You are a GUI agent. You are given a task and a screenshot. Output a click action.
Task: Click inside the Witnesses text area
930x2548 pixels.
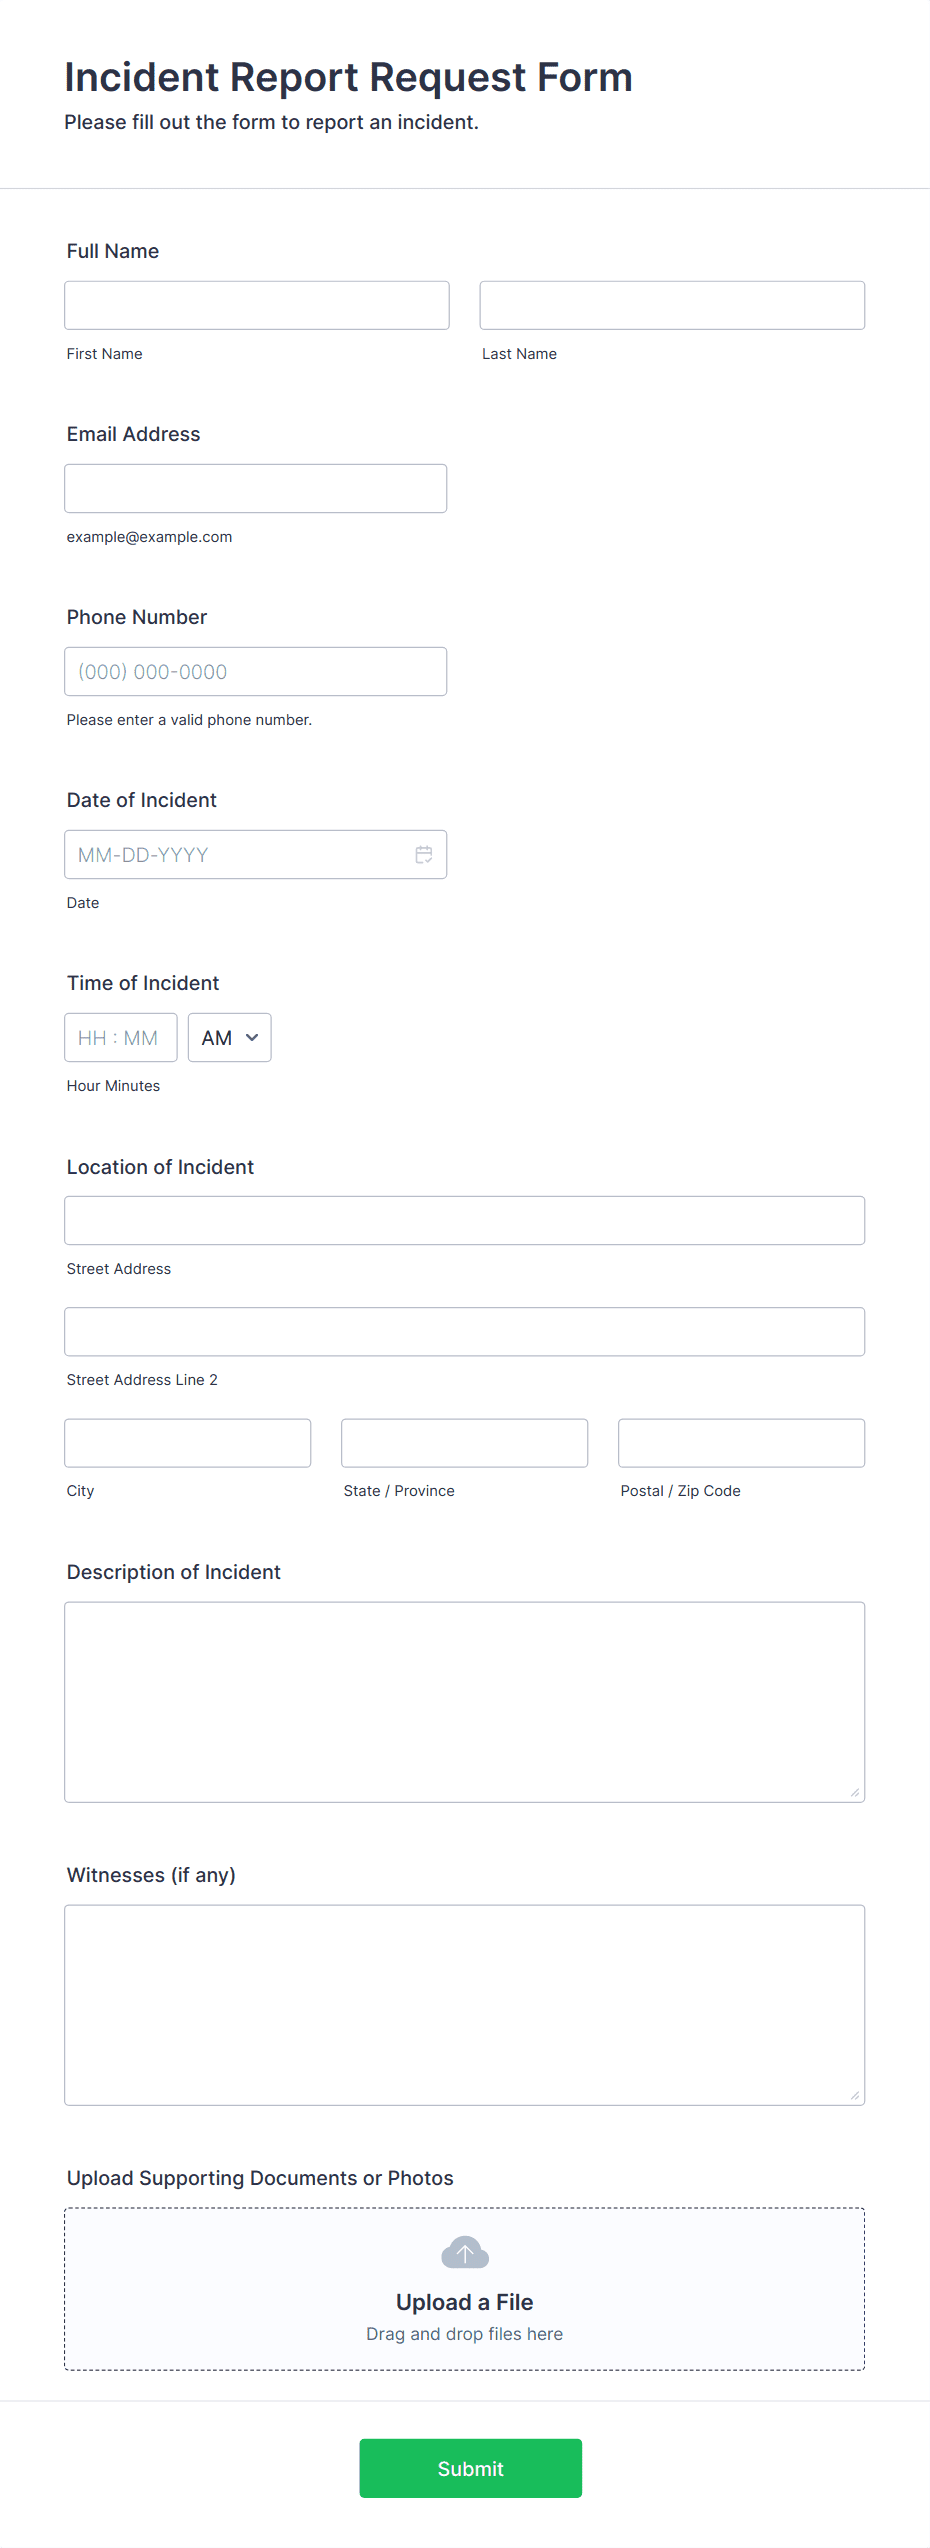point(465,2005)
